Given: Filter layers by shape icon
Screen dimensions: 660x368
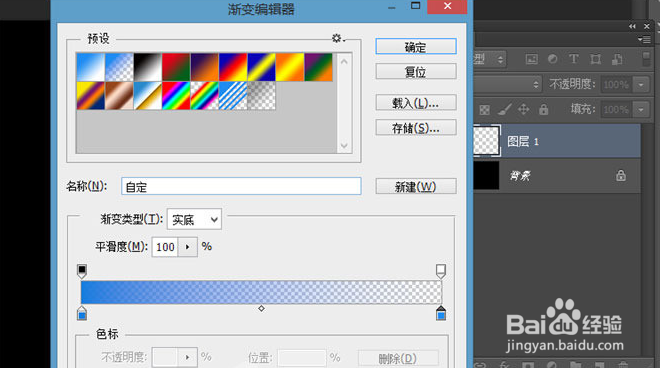Looking at the screenshot, I should (x=595, y=59).
